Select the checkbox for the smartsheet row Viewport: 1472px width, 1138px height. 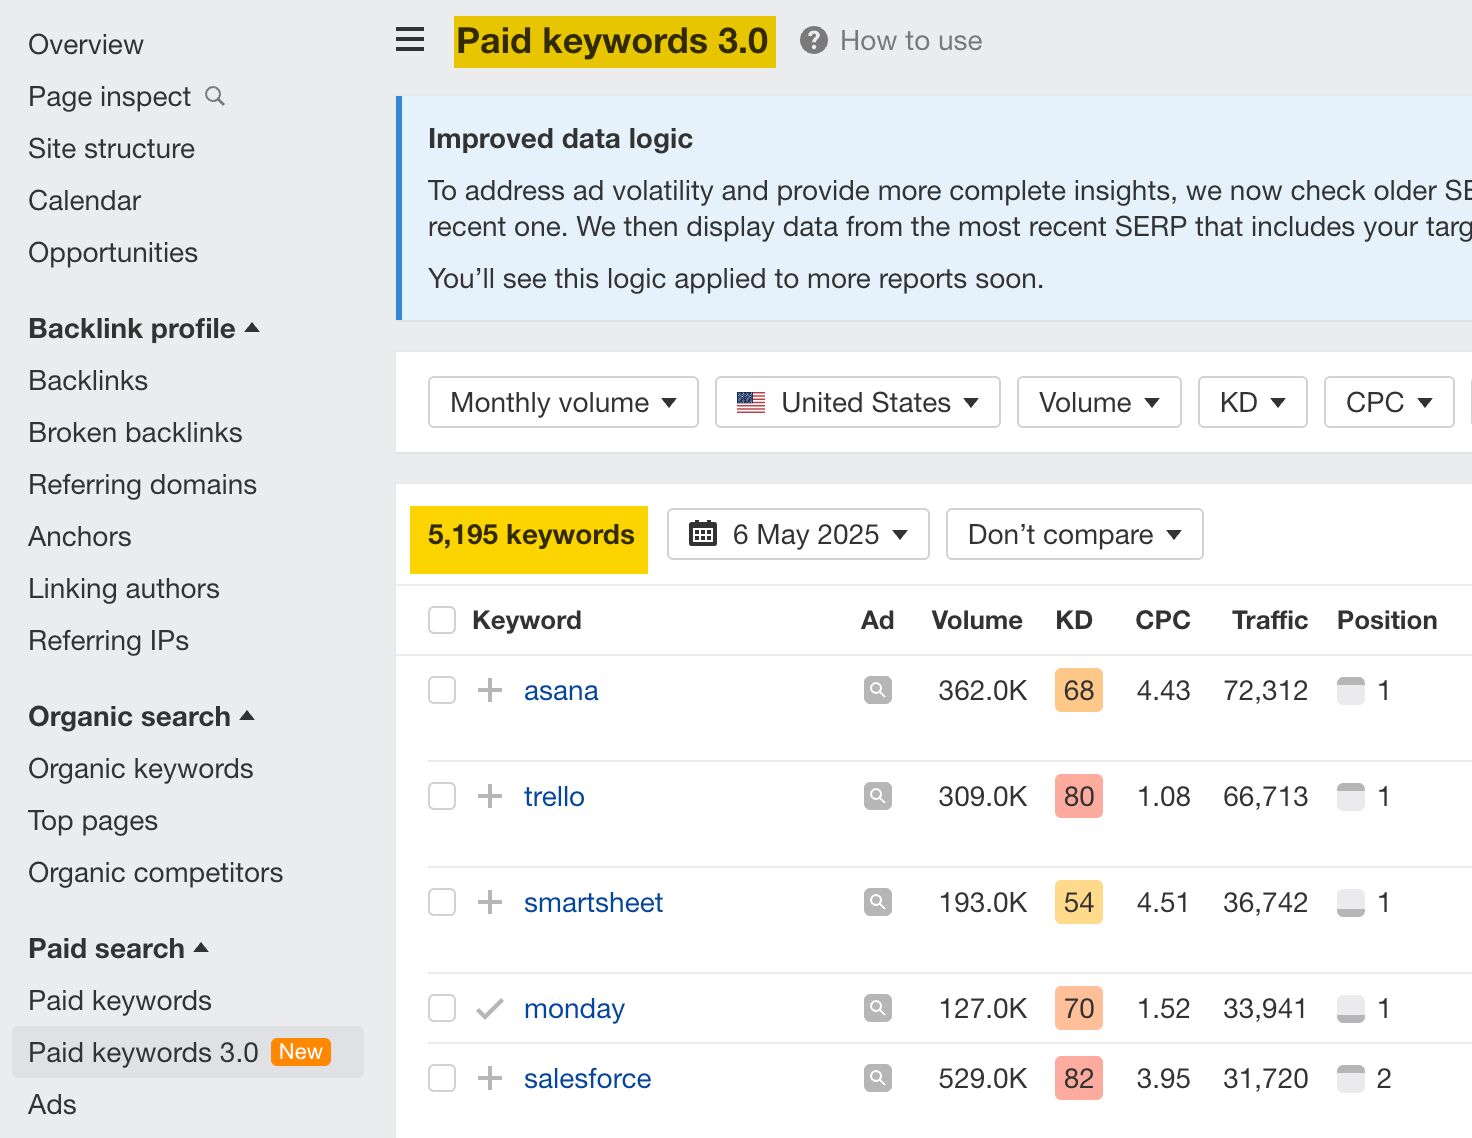tap(441, 901)
